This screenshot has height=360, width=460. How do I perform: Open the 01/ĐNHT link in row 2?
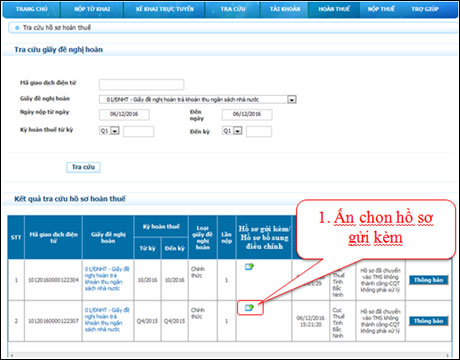107,319
